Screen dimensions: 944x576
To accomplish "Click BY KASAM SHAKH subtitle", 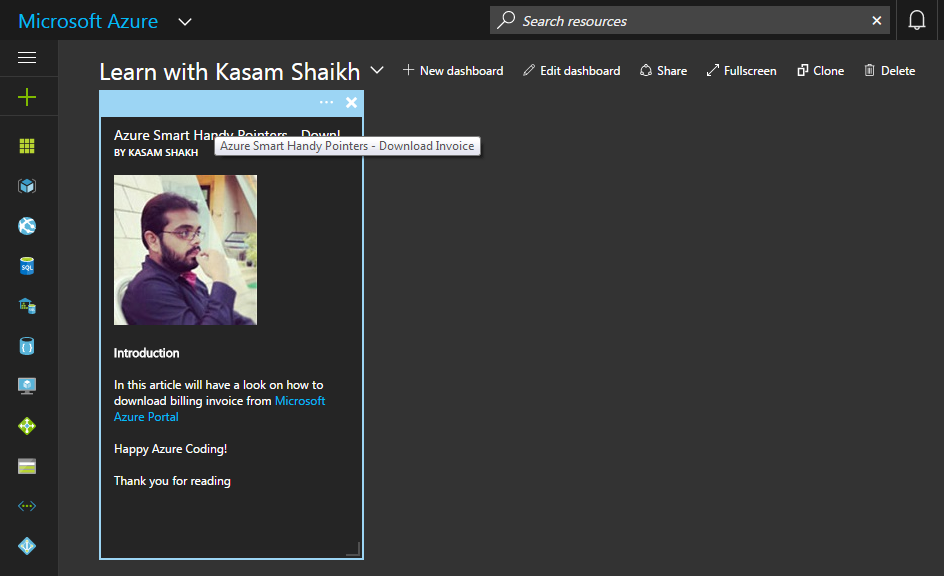I will coord(156,153).
